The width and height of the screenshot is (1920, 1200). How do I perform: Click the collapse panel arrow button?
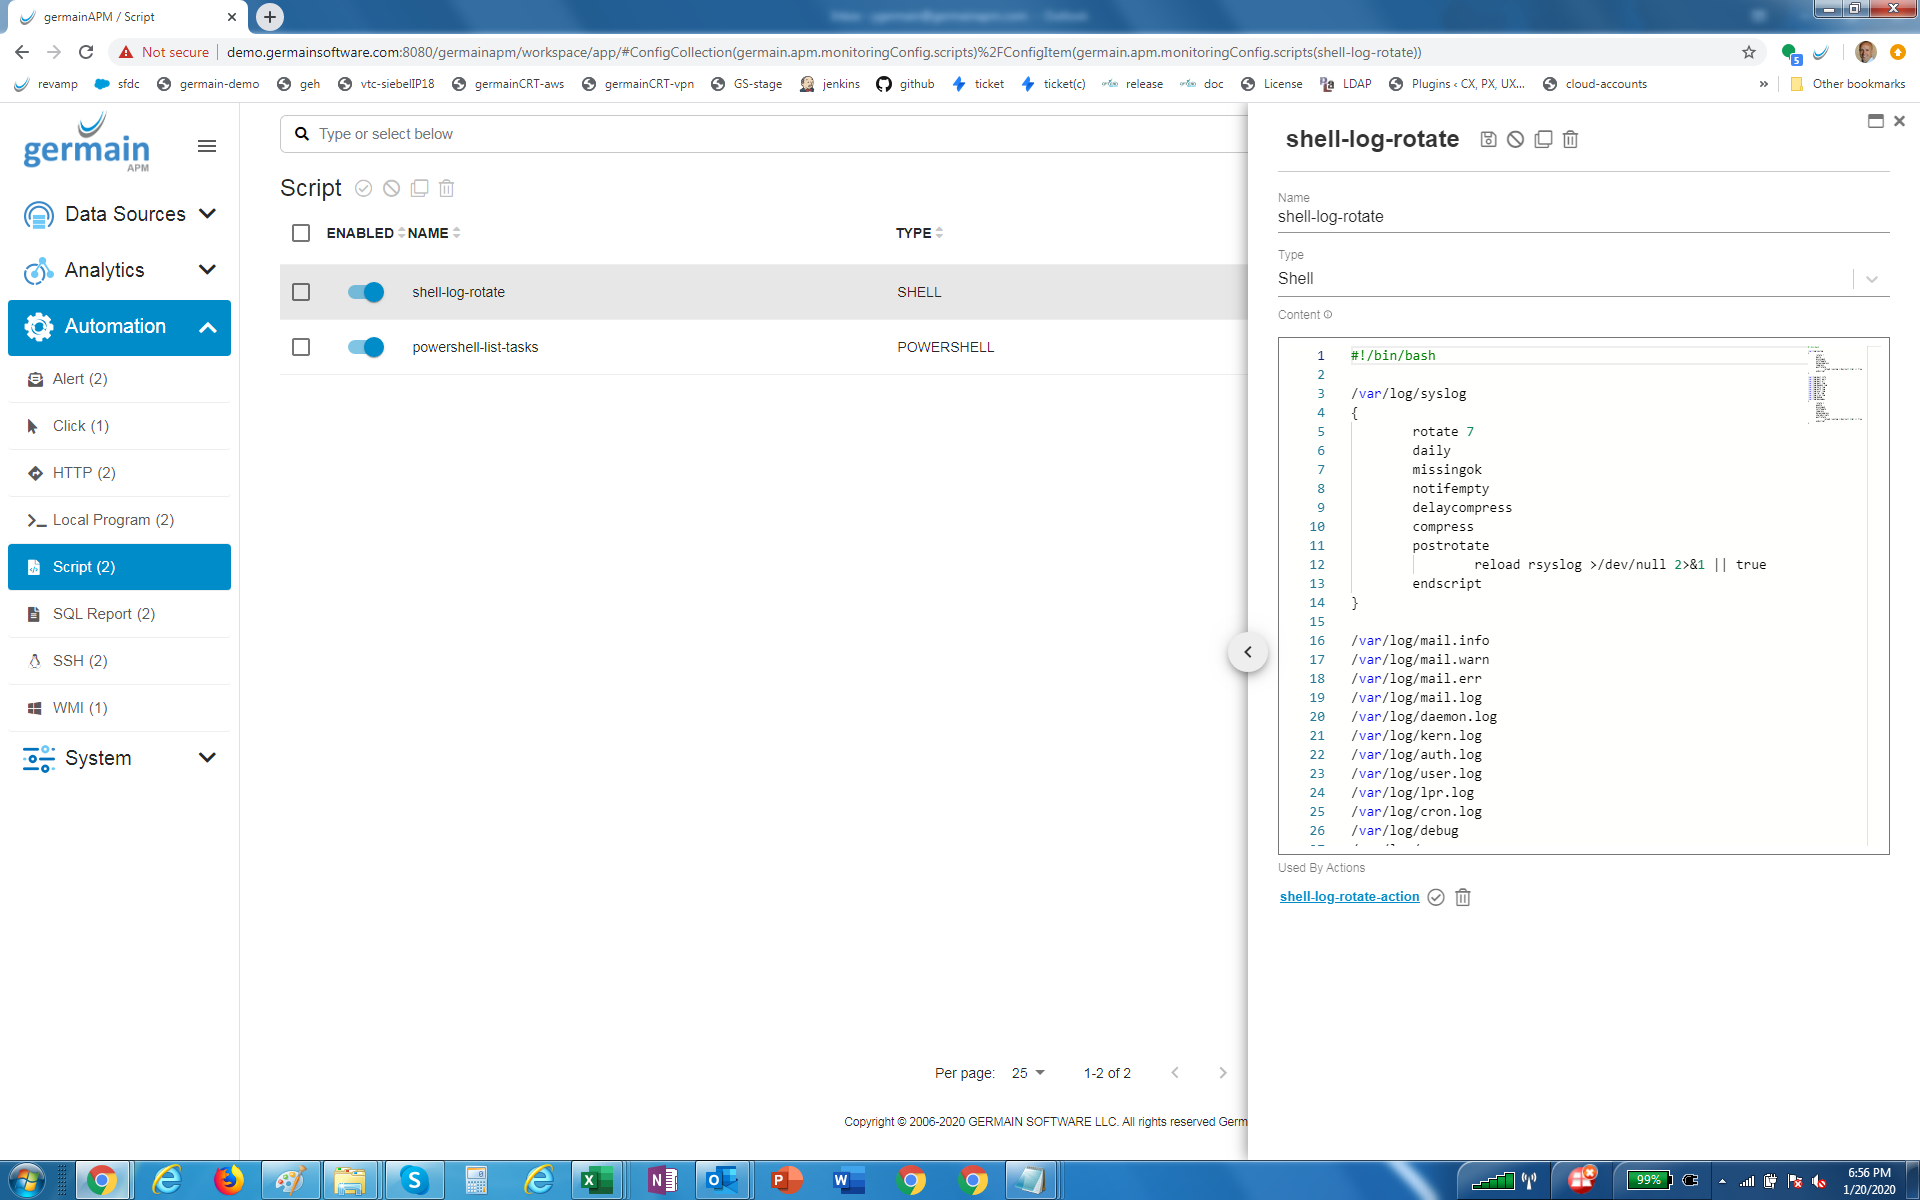point(1247,652)
